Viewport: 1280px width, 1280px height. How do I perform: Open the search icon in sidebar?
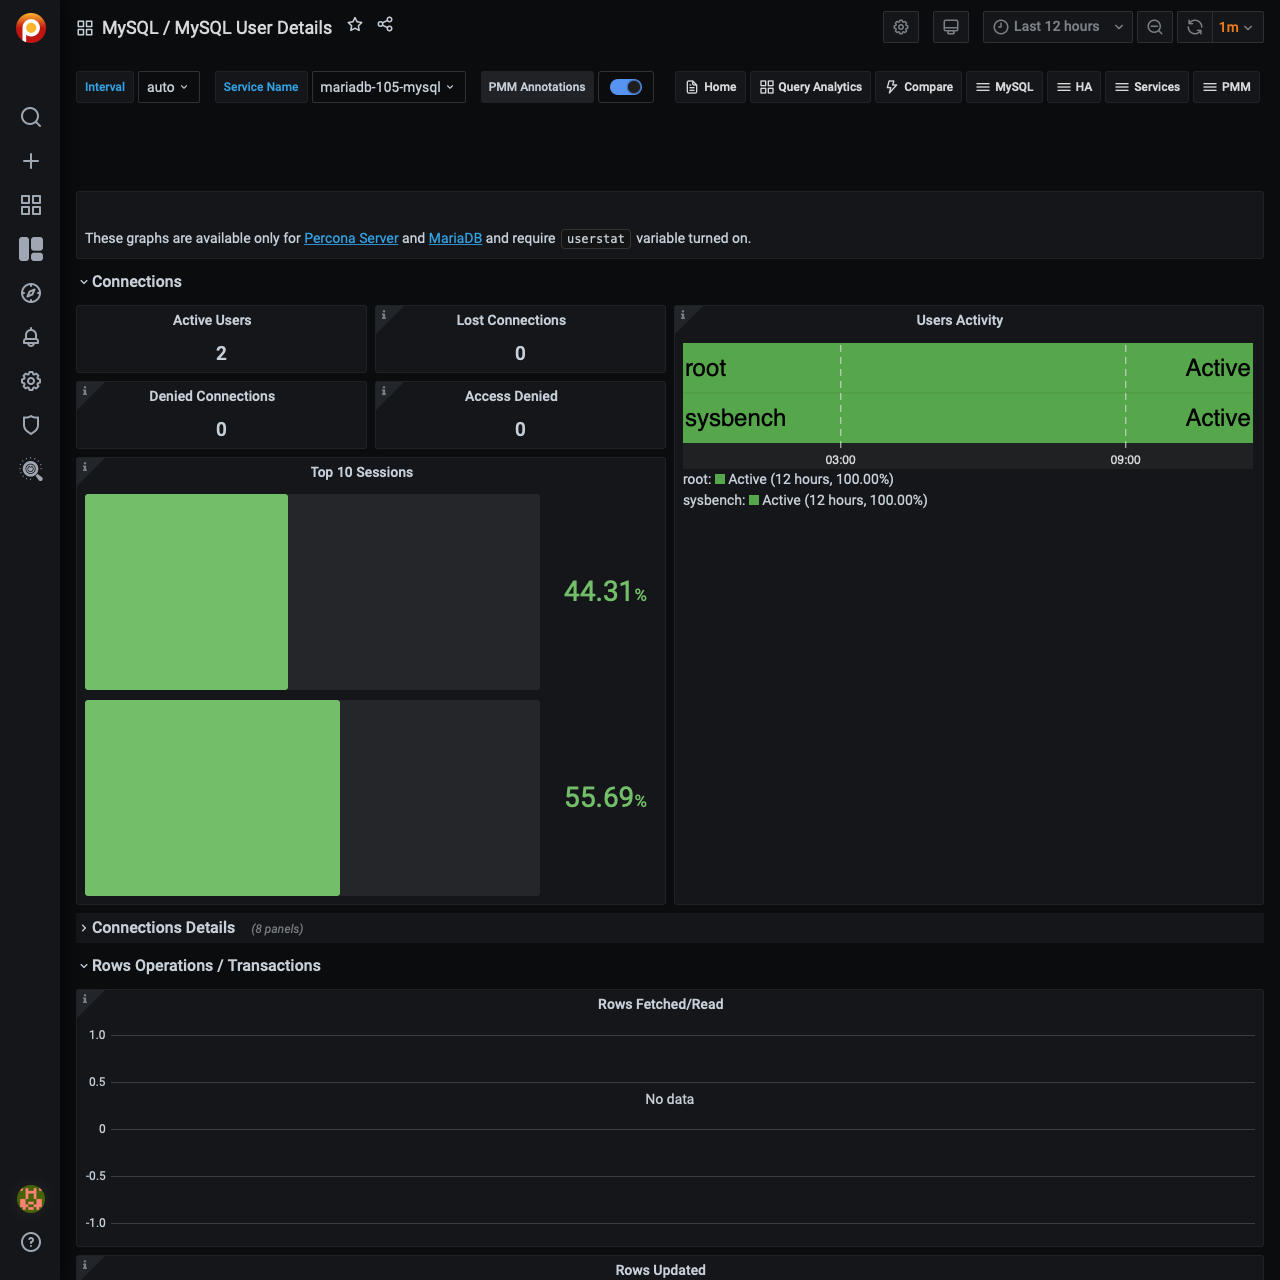tap(31, 117)
